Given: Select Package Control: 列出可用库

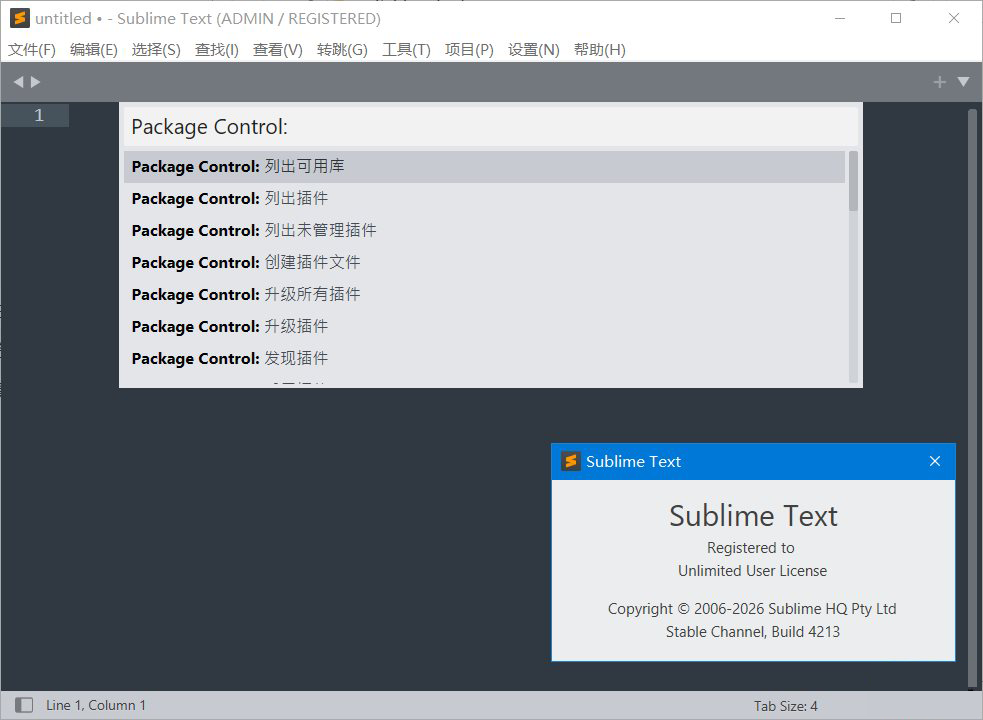Looking at the screenshot, I should tap(484, 167).
